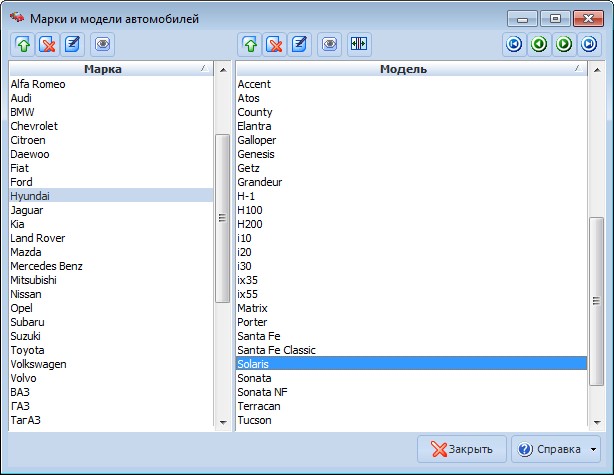This screenshot has height=475, width=614.
Task: Sort brands by Марка column header
Action: [x=111, y=69]
